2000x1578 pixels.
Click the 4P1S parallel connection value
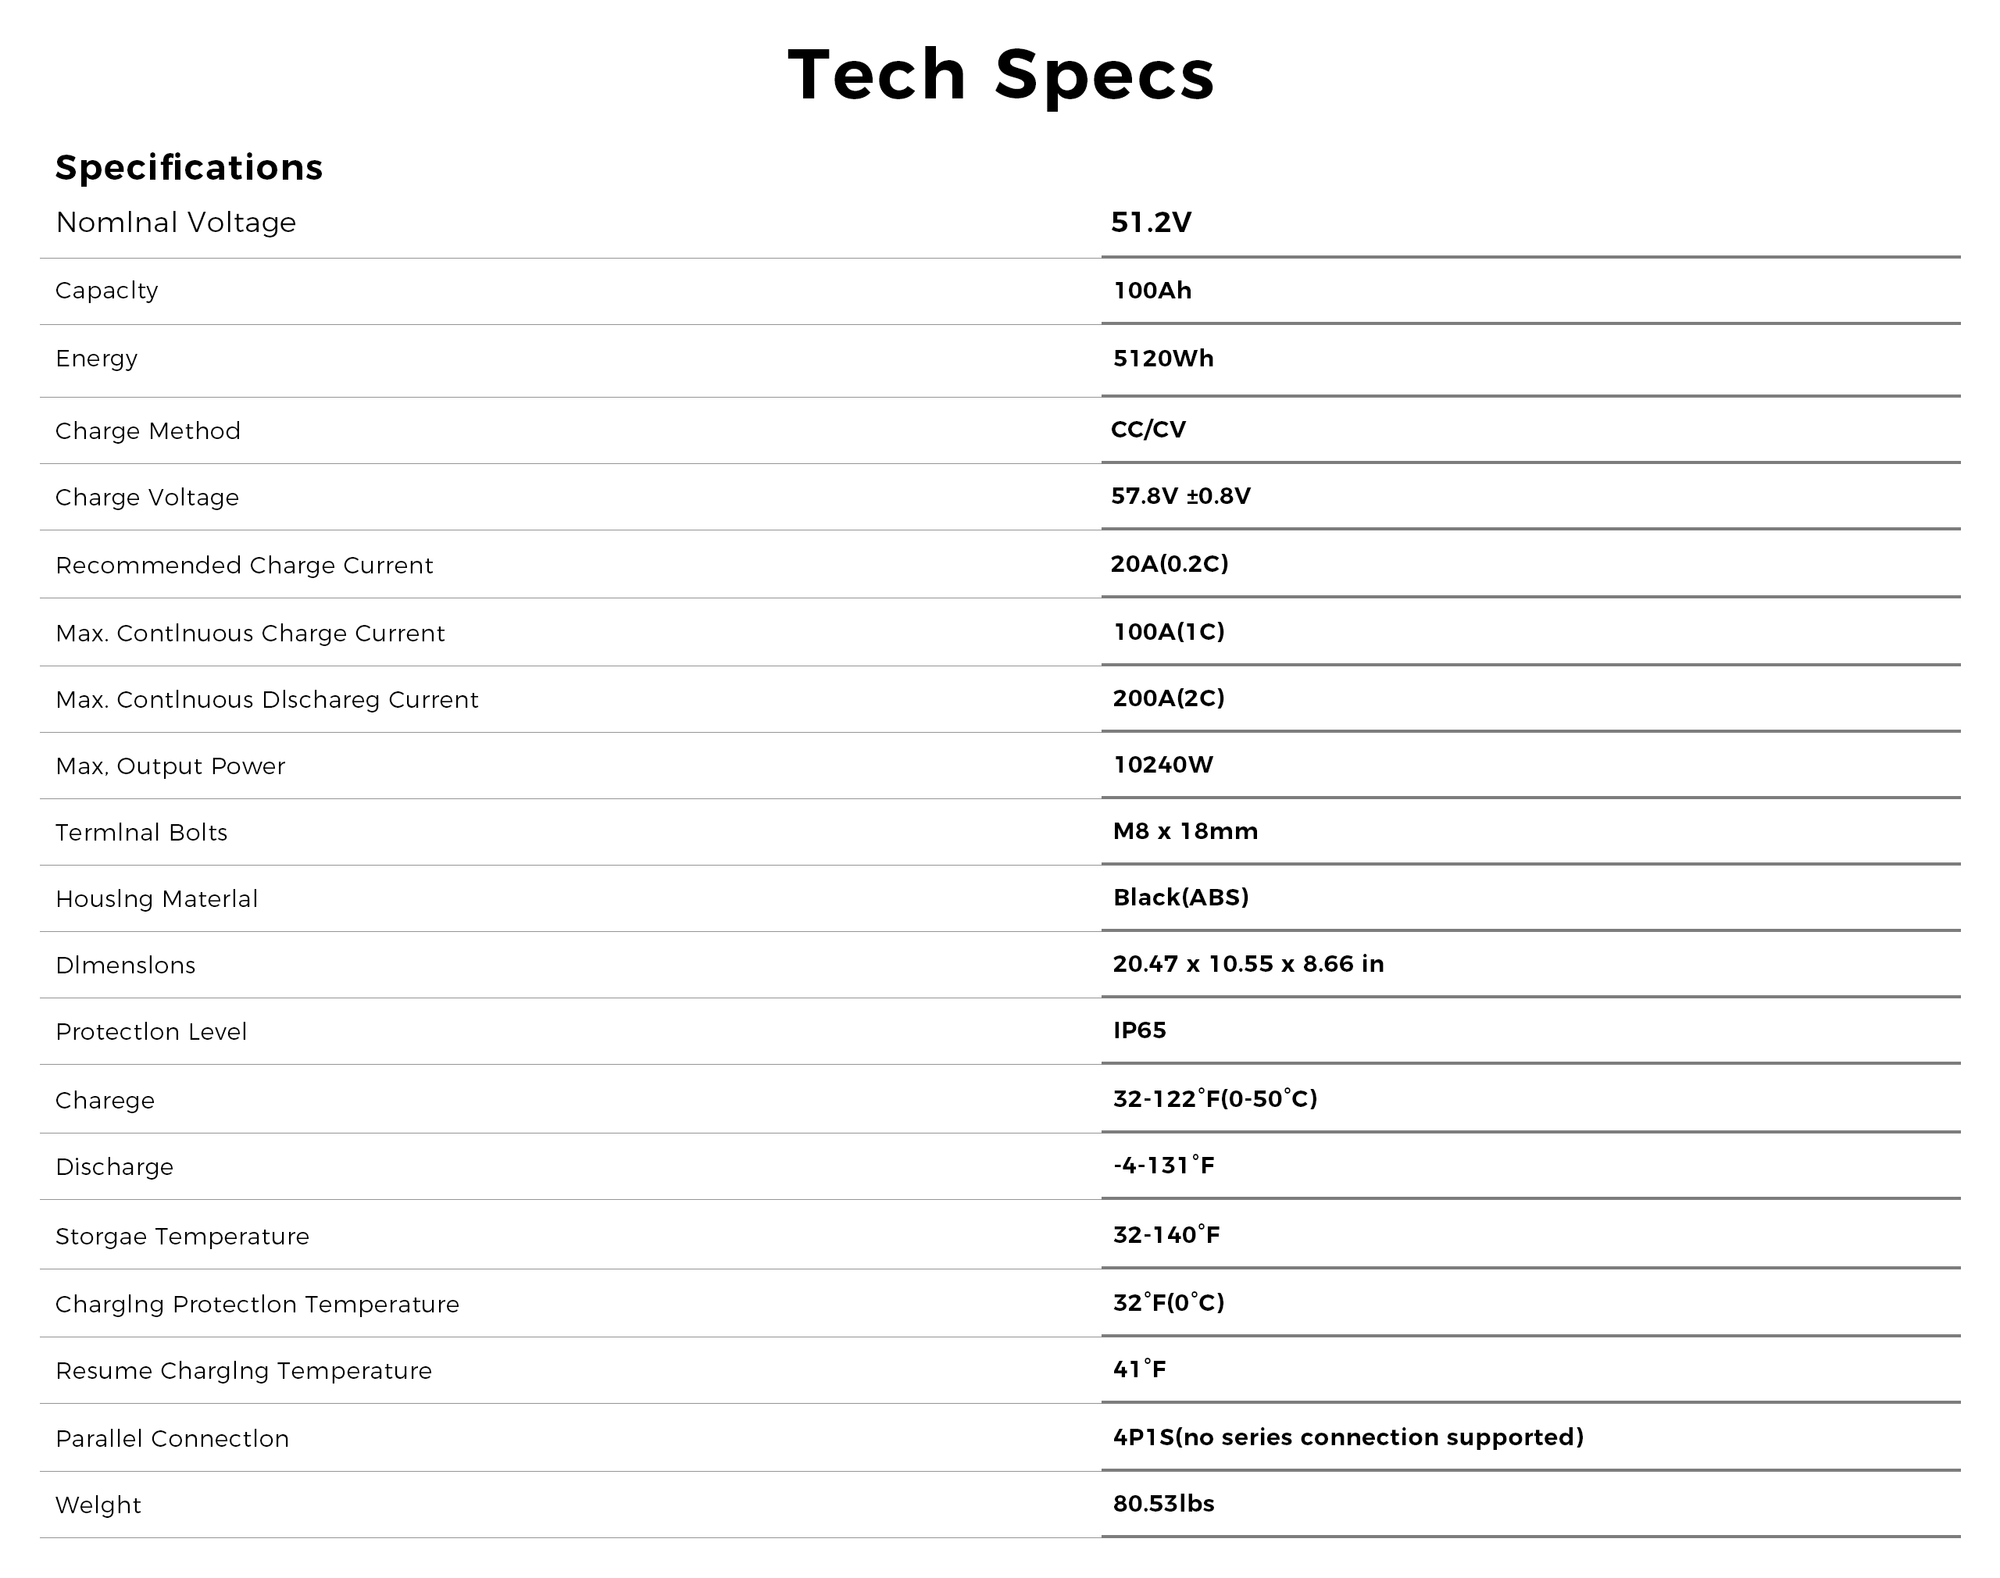pos(1348,1437)
